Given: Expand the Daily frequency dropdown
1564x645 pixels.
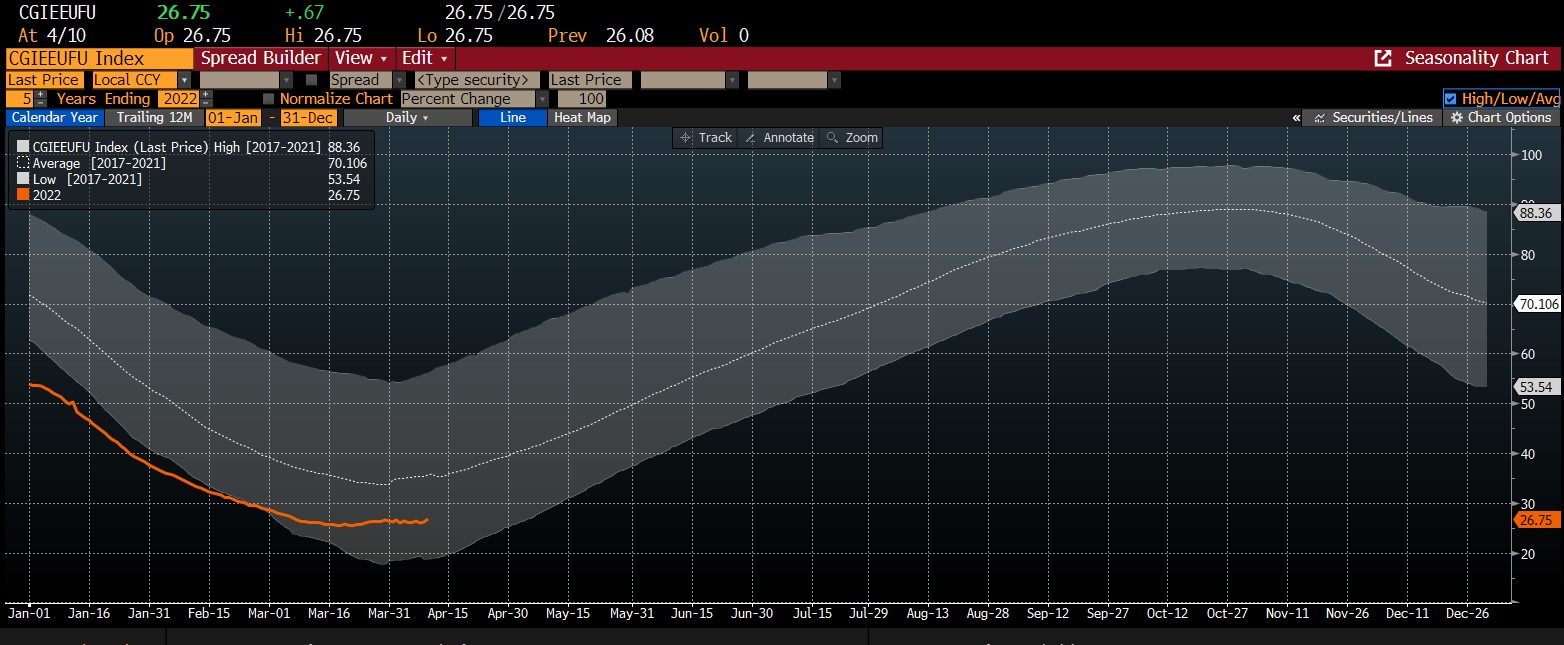Looking at the screenshot, I should (407, 118).
